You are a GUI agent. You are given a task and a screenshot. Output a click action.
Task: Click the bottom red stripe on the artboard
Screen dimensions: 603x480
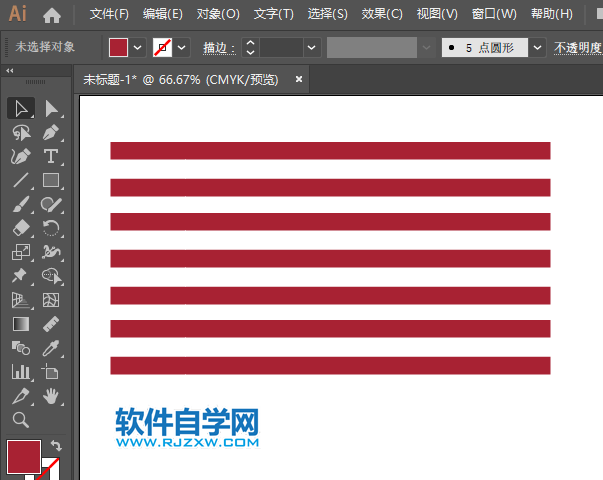pos(330,365)
